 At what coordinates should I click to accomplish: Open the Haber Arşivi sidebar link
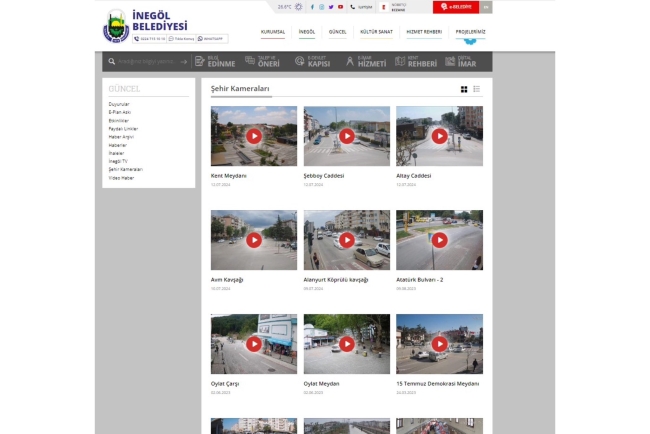pyautogui.click(x=121, y=137)
